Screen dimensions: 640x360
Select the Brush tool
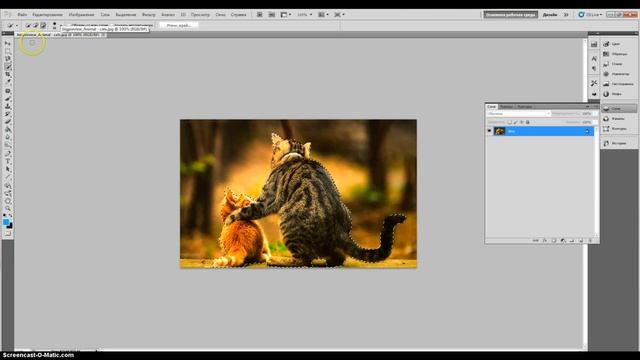pyautogui.click(x=8, y=99)
